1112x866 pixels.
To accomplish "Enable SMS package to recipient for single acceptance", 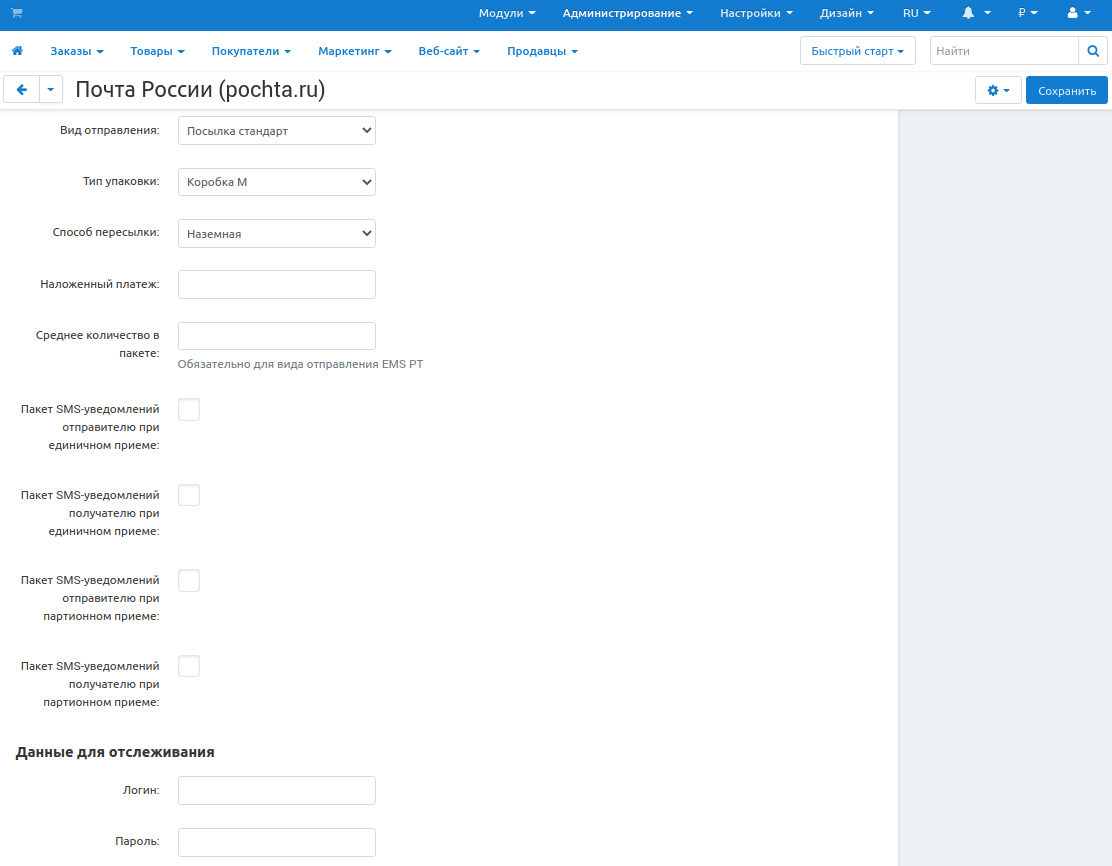I will coord(189,495).
